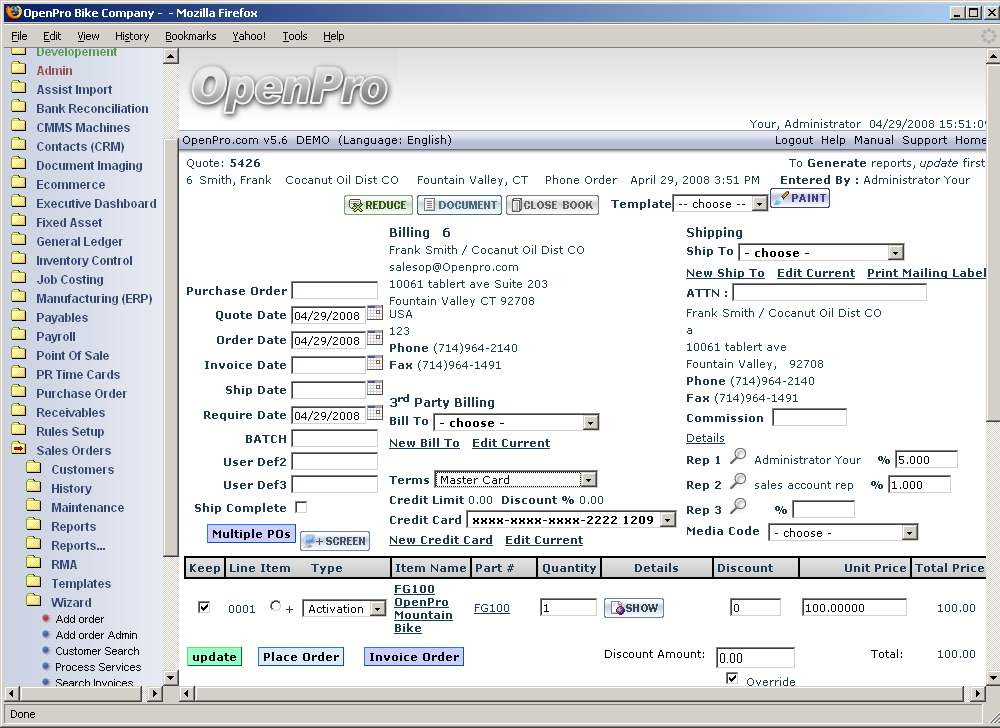
Task: Click the Rep 3 magnifier search icon
Action: pos(738,507)
